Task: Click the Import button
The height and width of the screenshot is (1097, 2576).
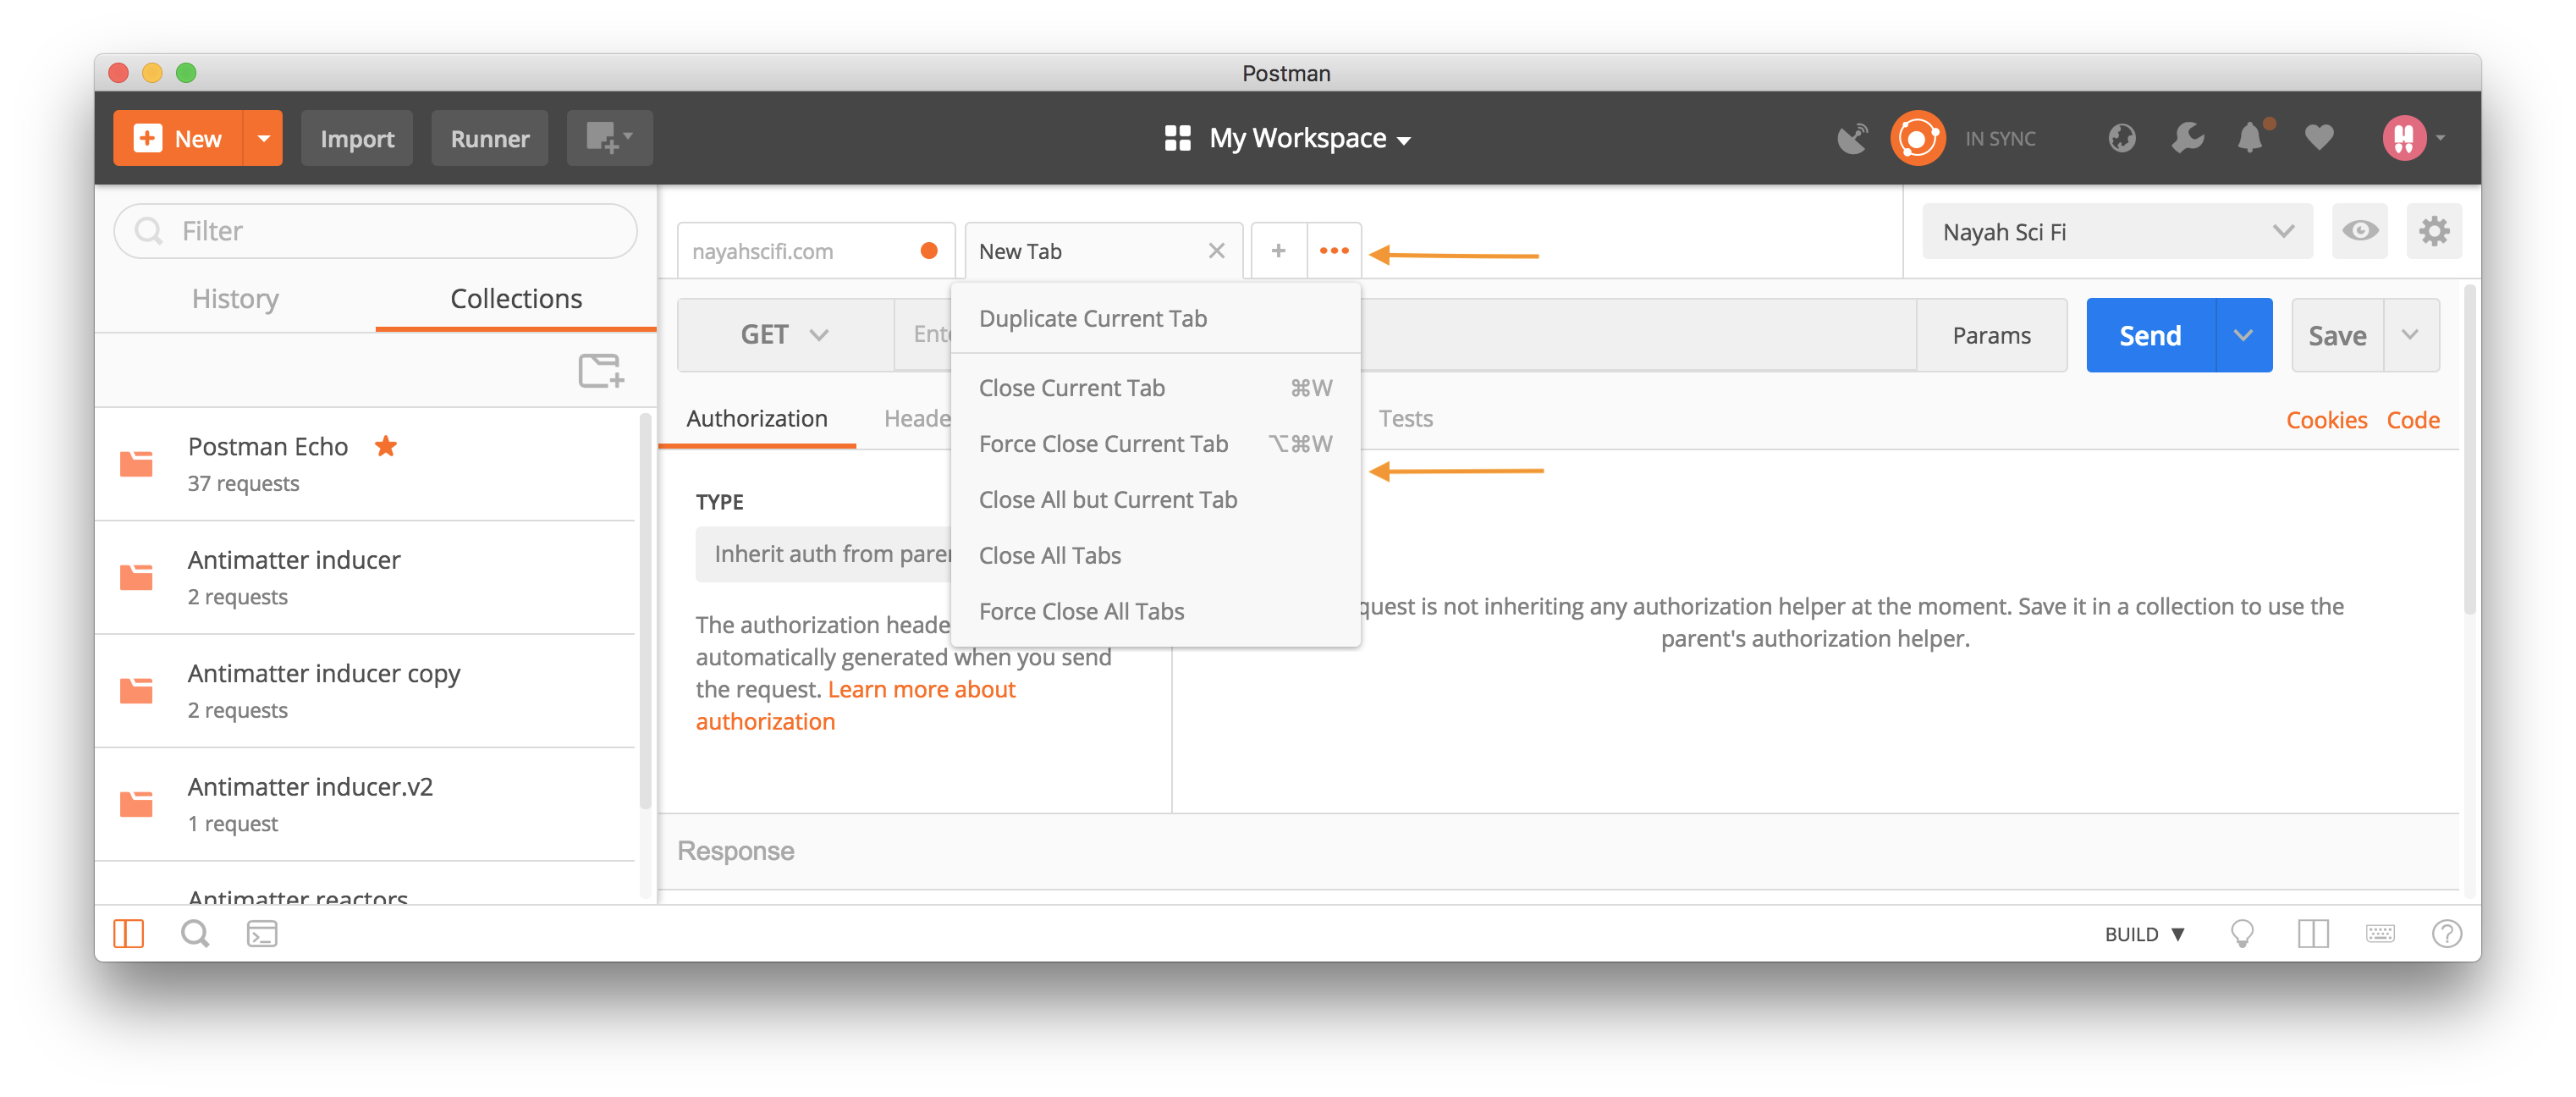Action: (x=357, y=138)
